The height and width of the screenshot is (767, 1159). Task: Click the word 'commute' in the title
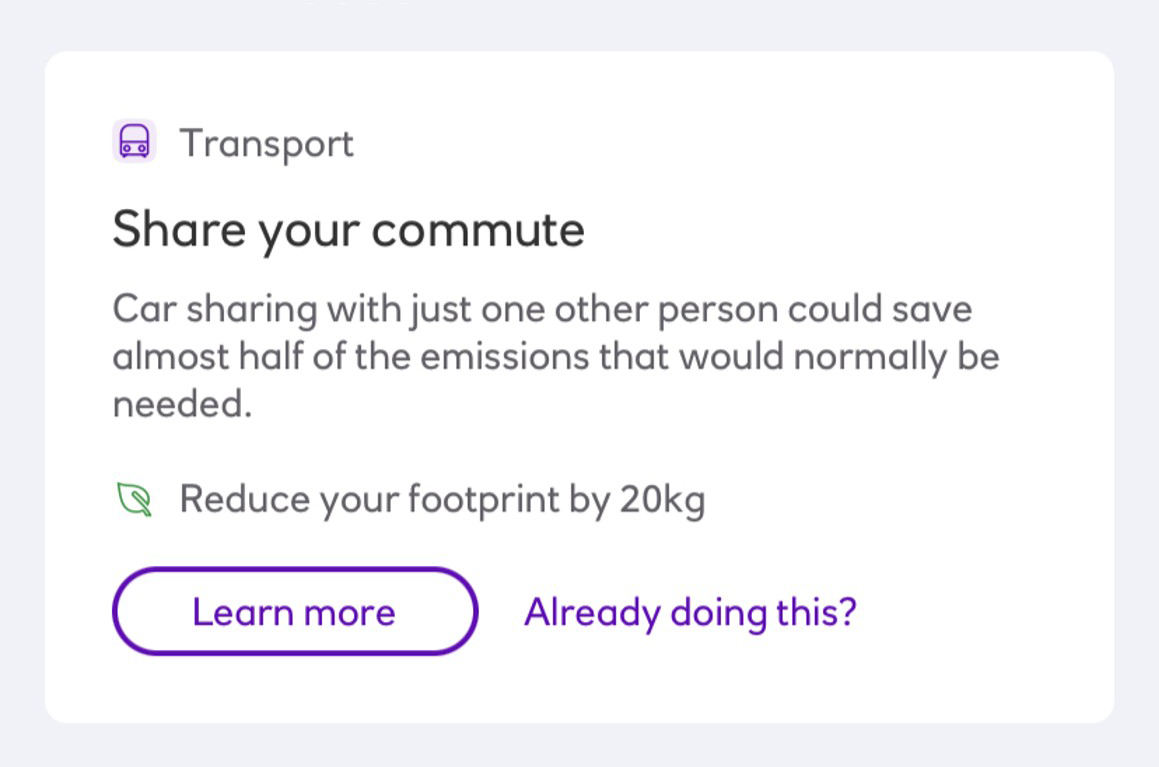(478, 230)
